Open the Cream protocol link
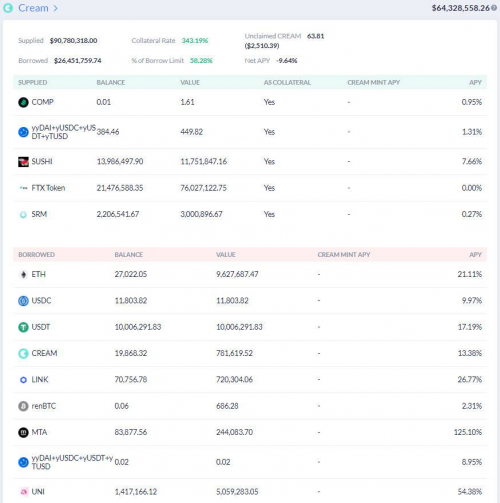The width and height of the screenshot is (500, 503). [x=33, y=8]
